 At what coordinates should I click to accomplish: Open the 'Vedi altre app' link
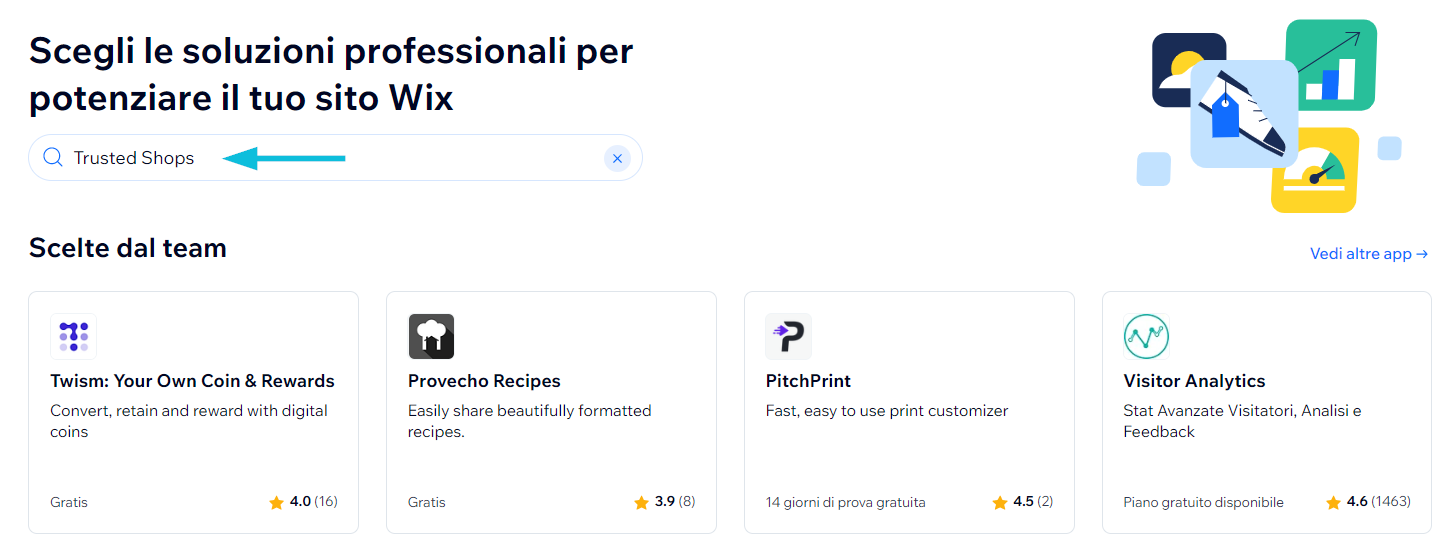coord(1368,254)
